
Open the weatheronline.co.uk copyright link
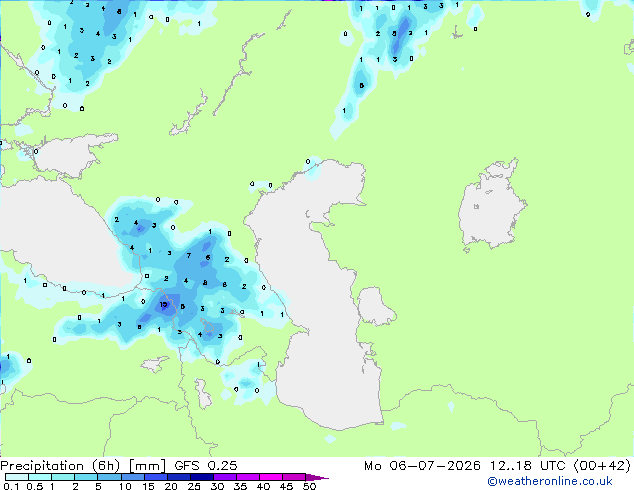click(x=550, y=481)
